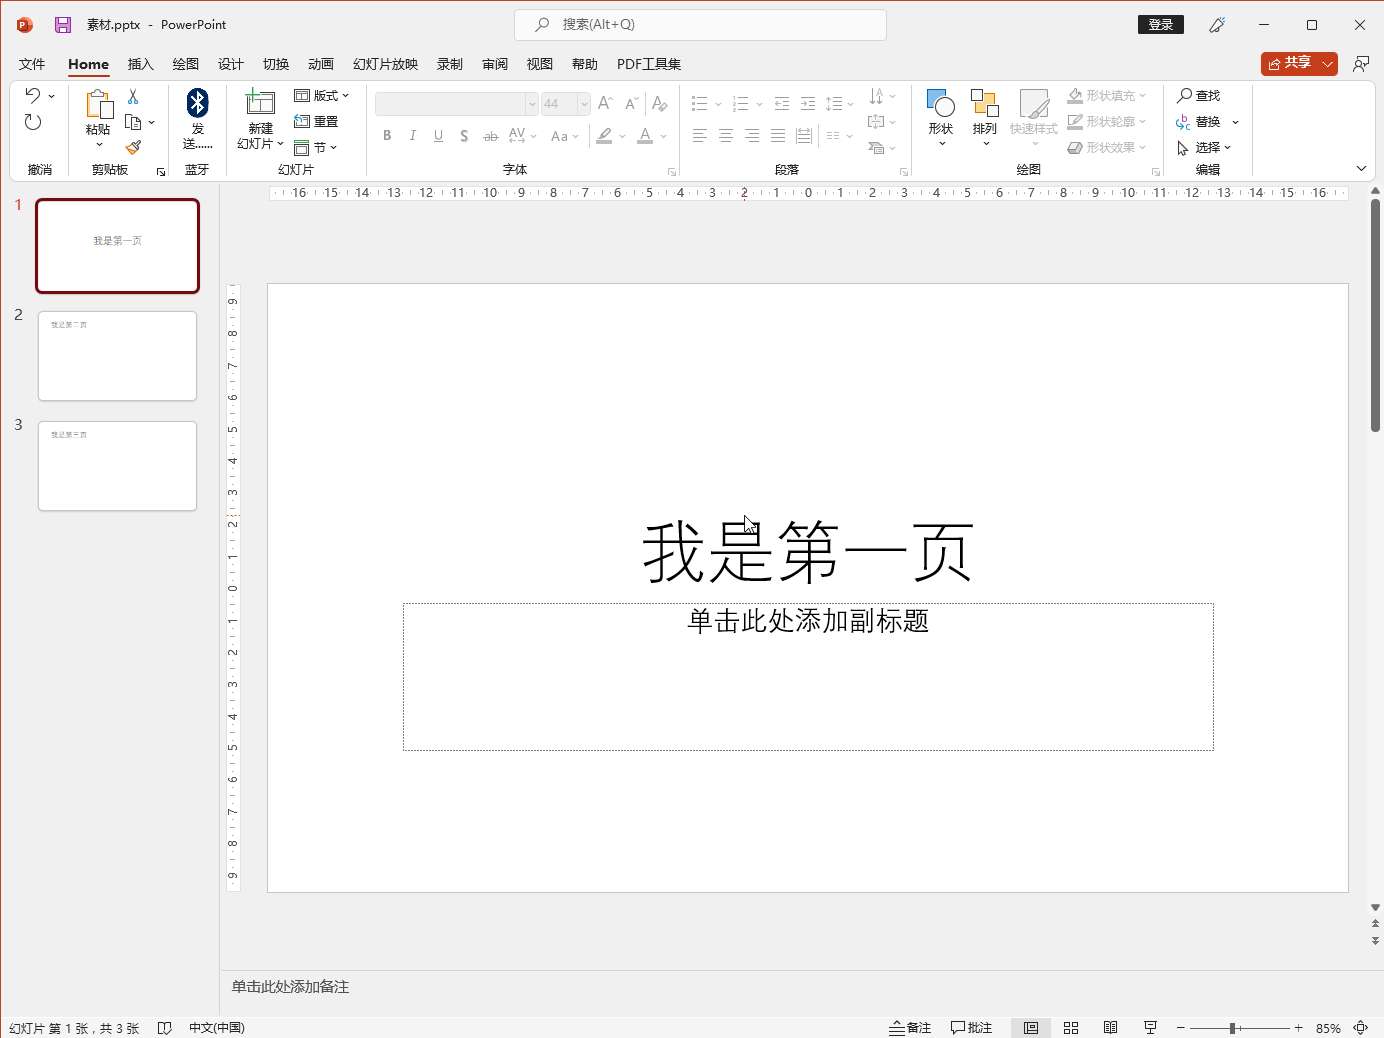Start slideshow from status bar icon

pyautogui.click(x=1150, y=1028)
